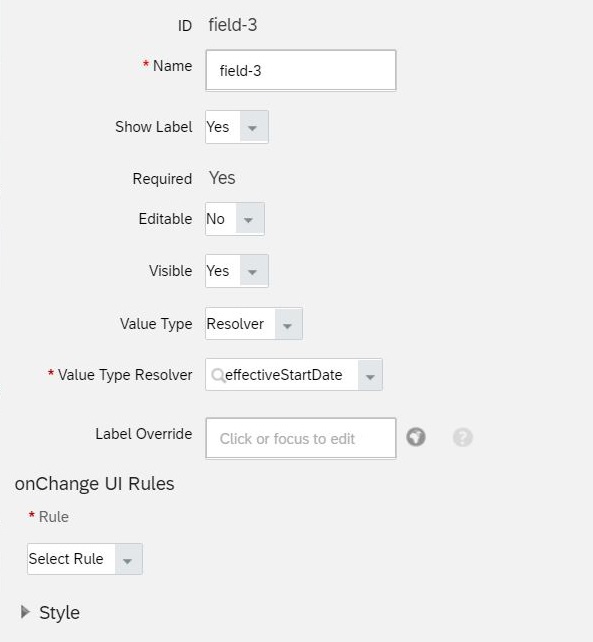Click the Editable No value
This screenshot has width=593, height=642.
point(215,219)
